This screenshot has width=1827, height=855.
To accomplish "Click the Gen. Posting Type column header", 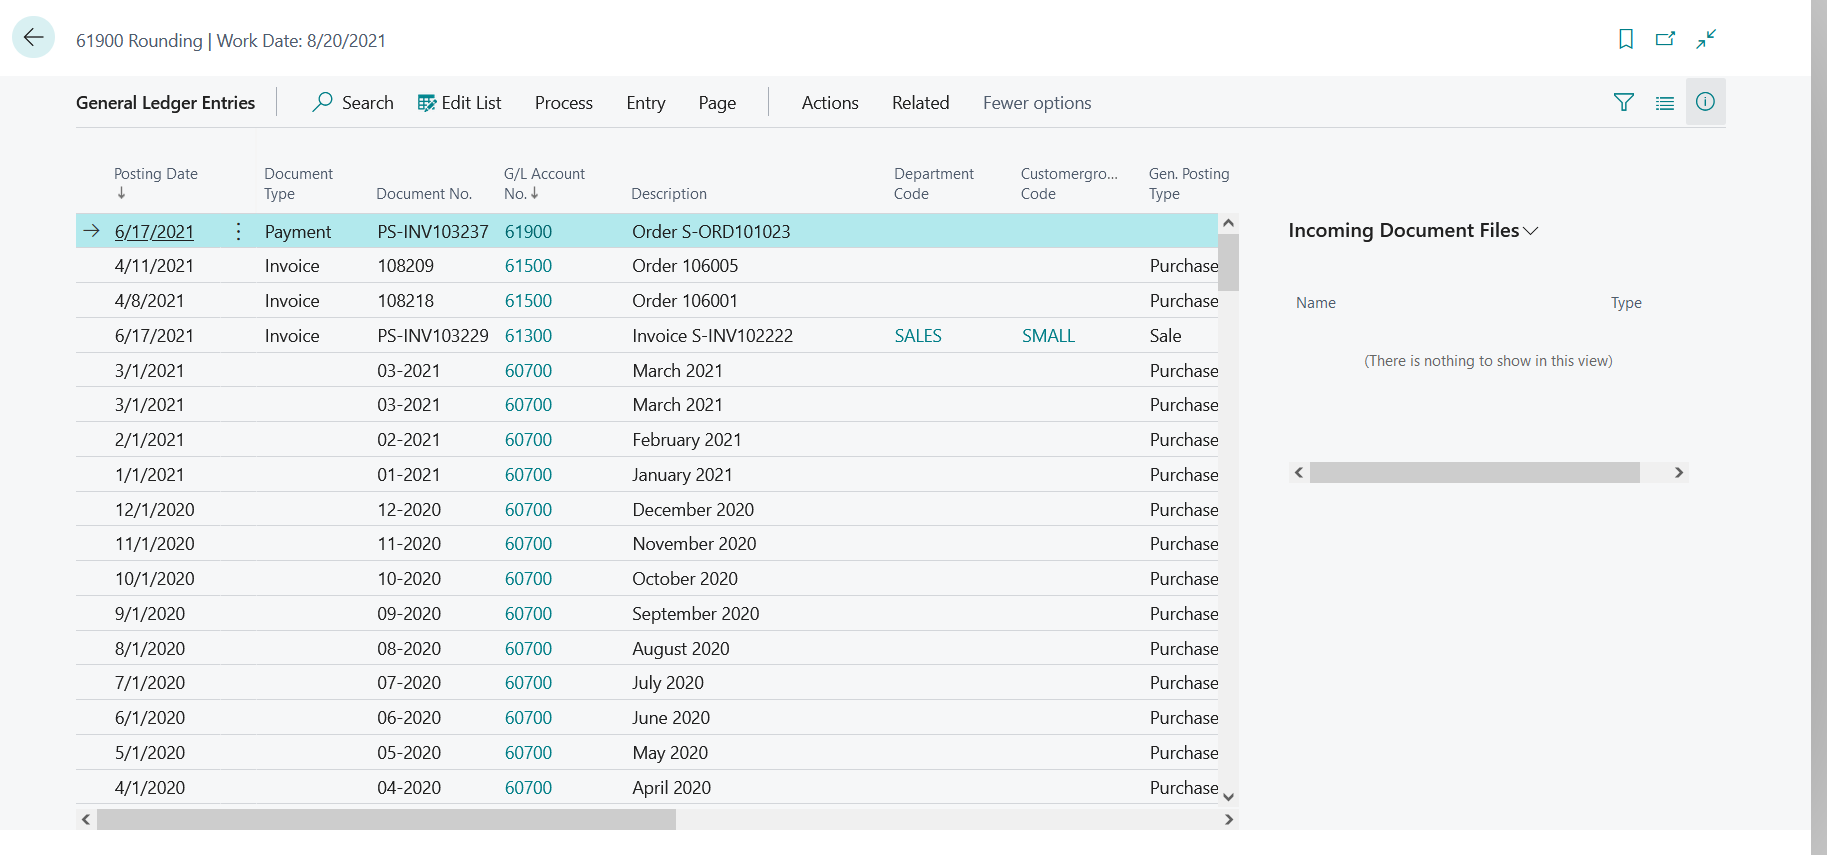I will click(1189, 183).
